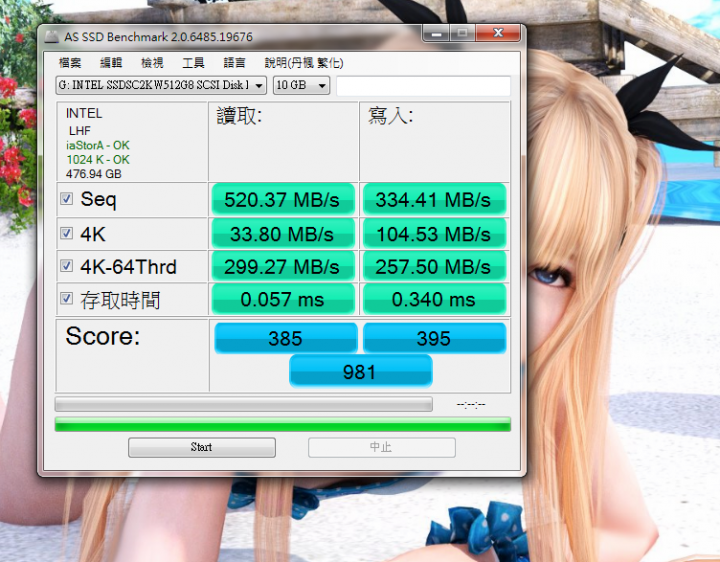Toggle the 4K-64Thrd test checkbox
Viewport: 720px width, 562px height.
pyautogui.click(x=67, y=265)
